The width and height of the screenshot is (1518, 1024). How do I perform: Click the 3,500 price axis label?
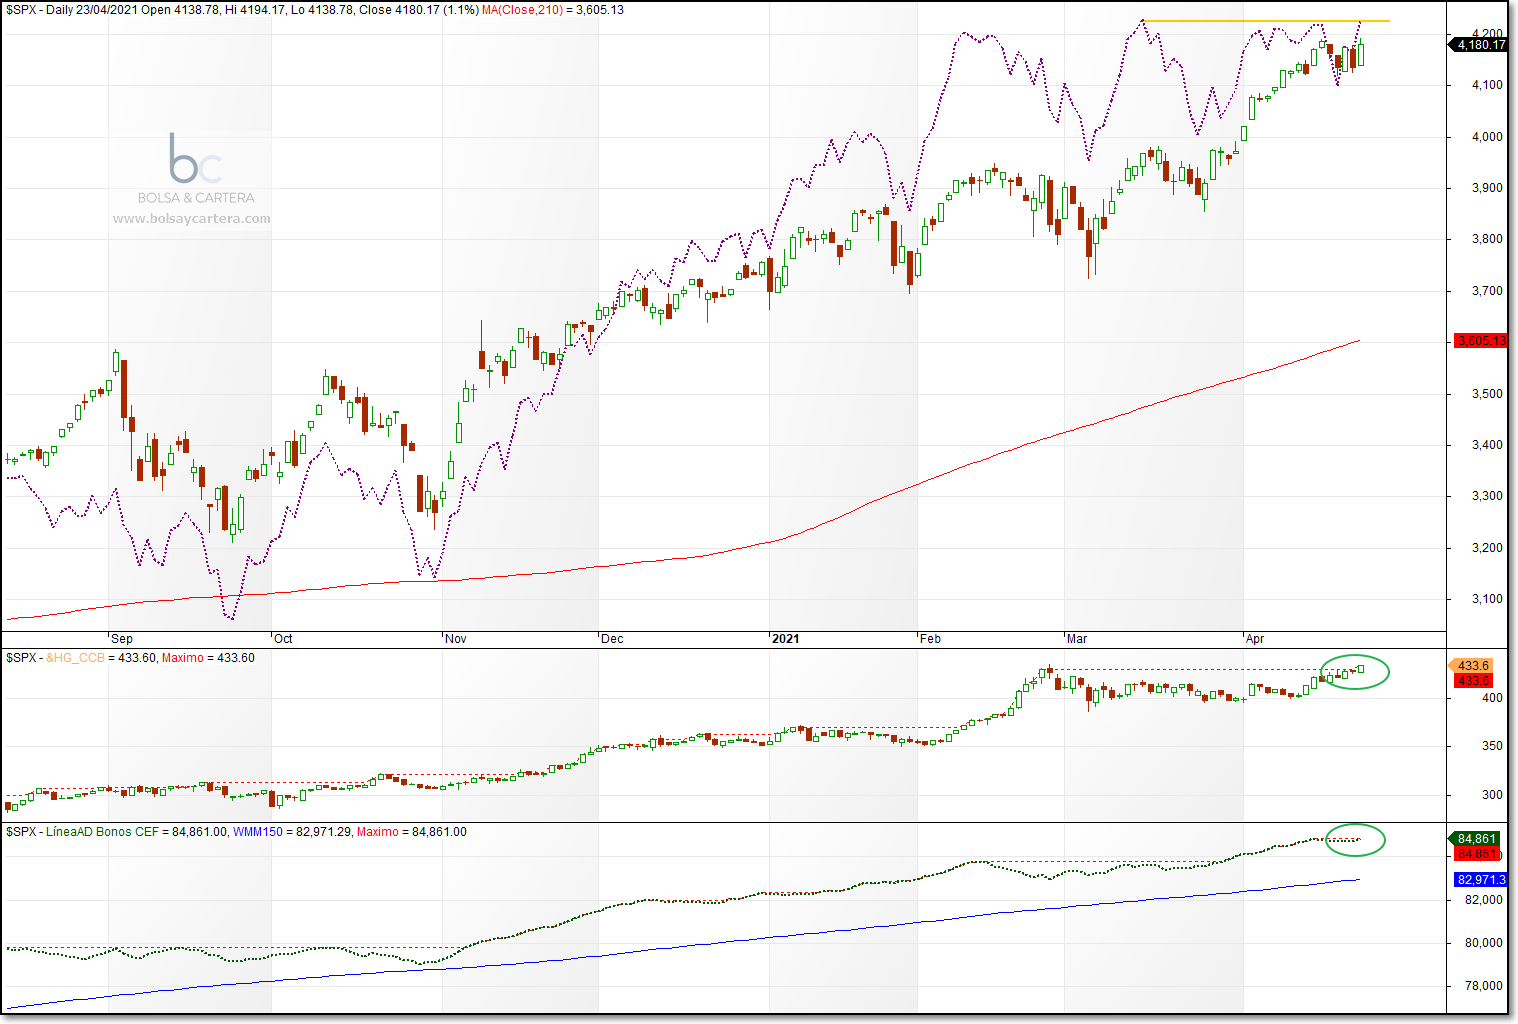(x=1487, y=394)
